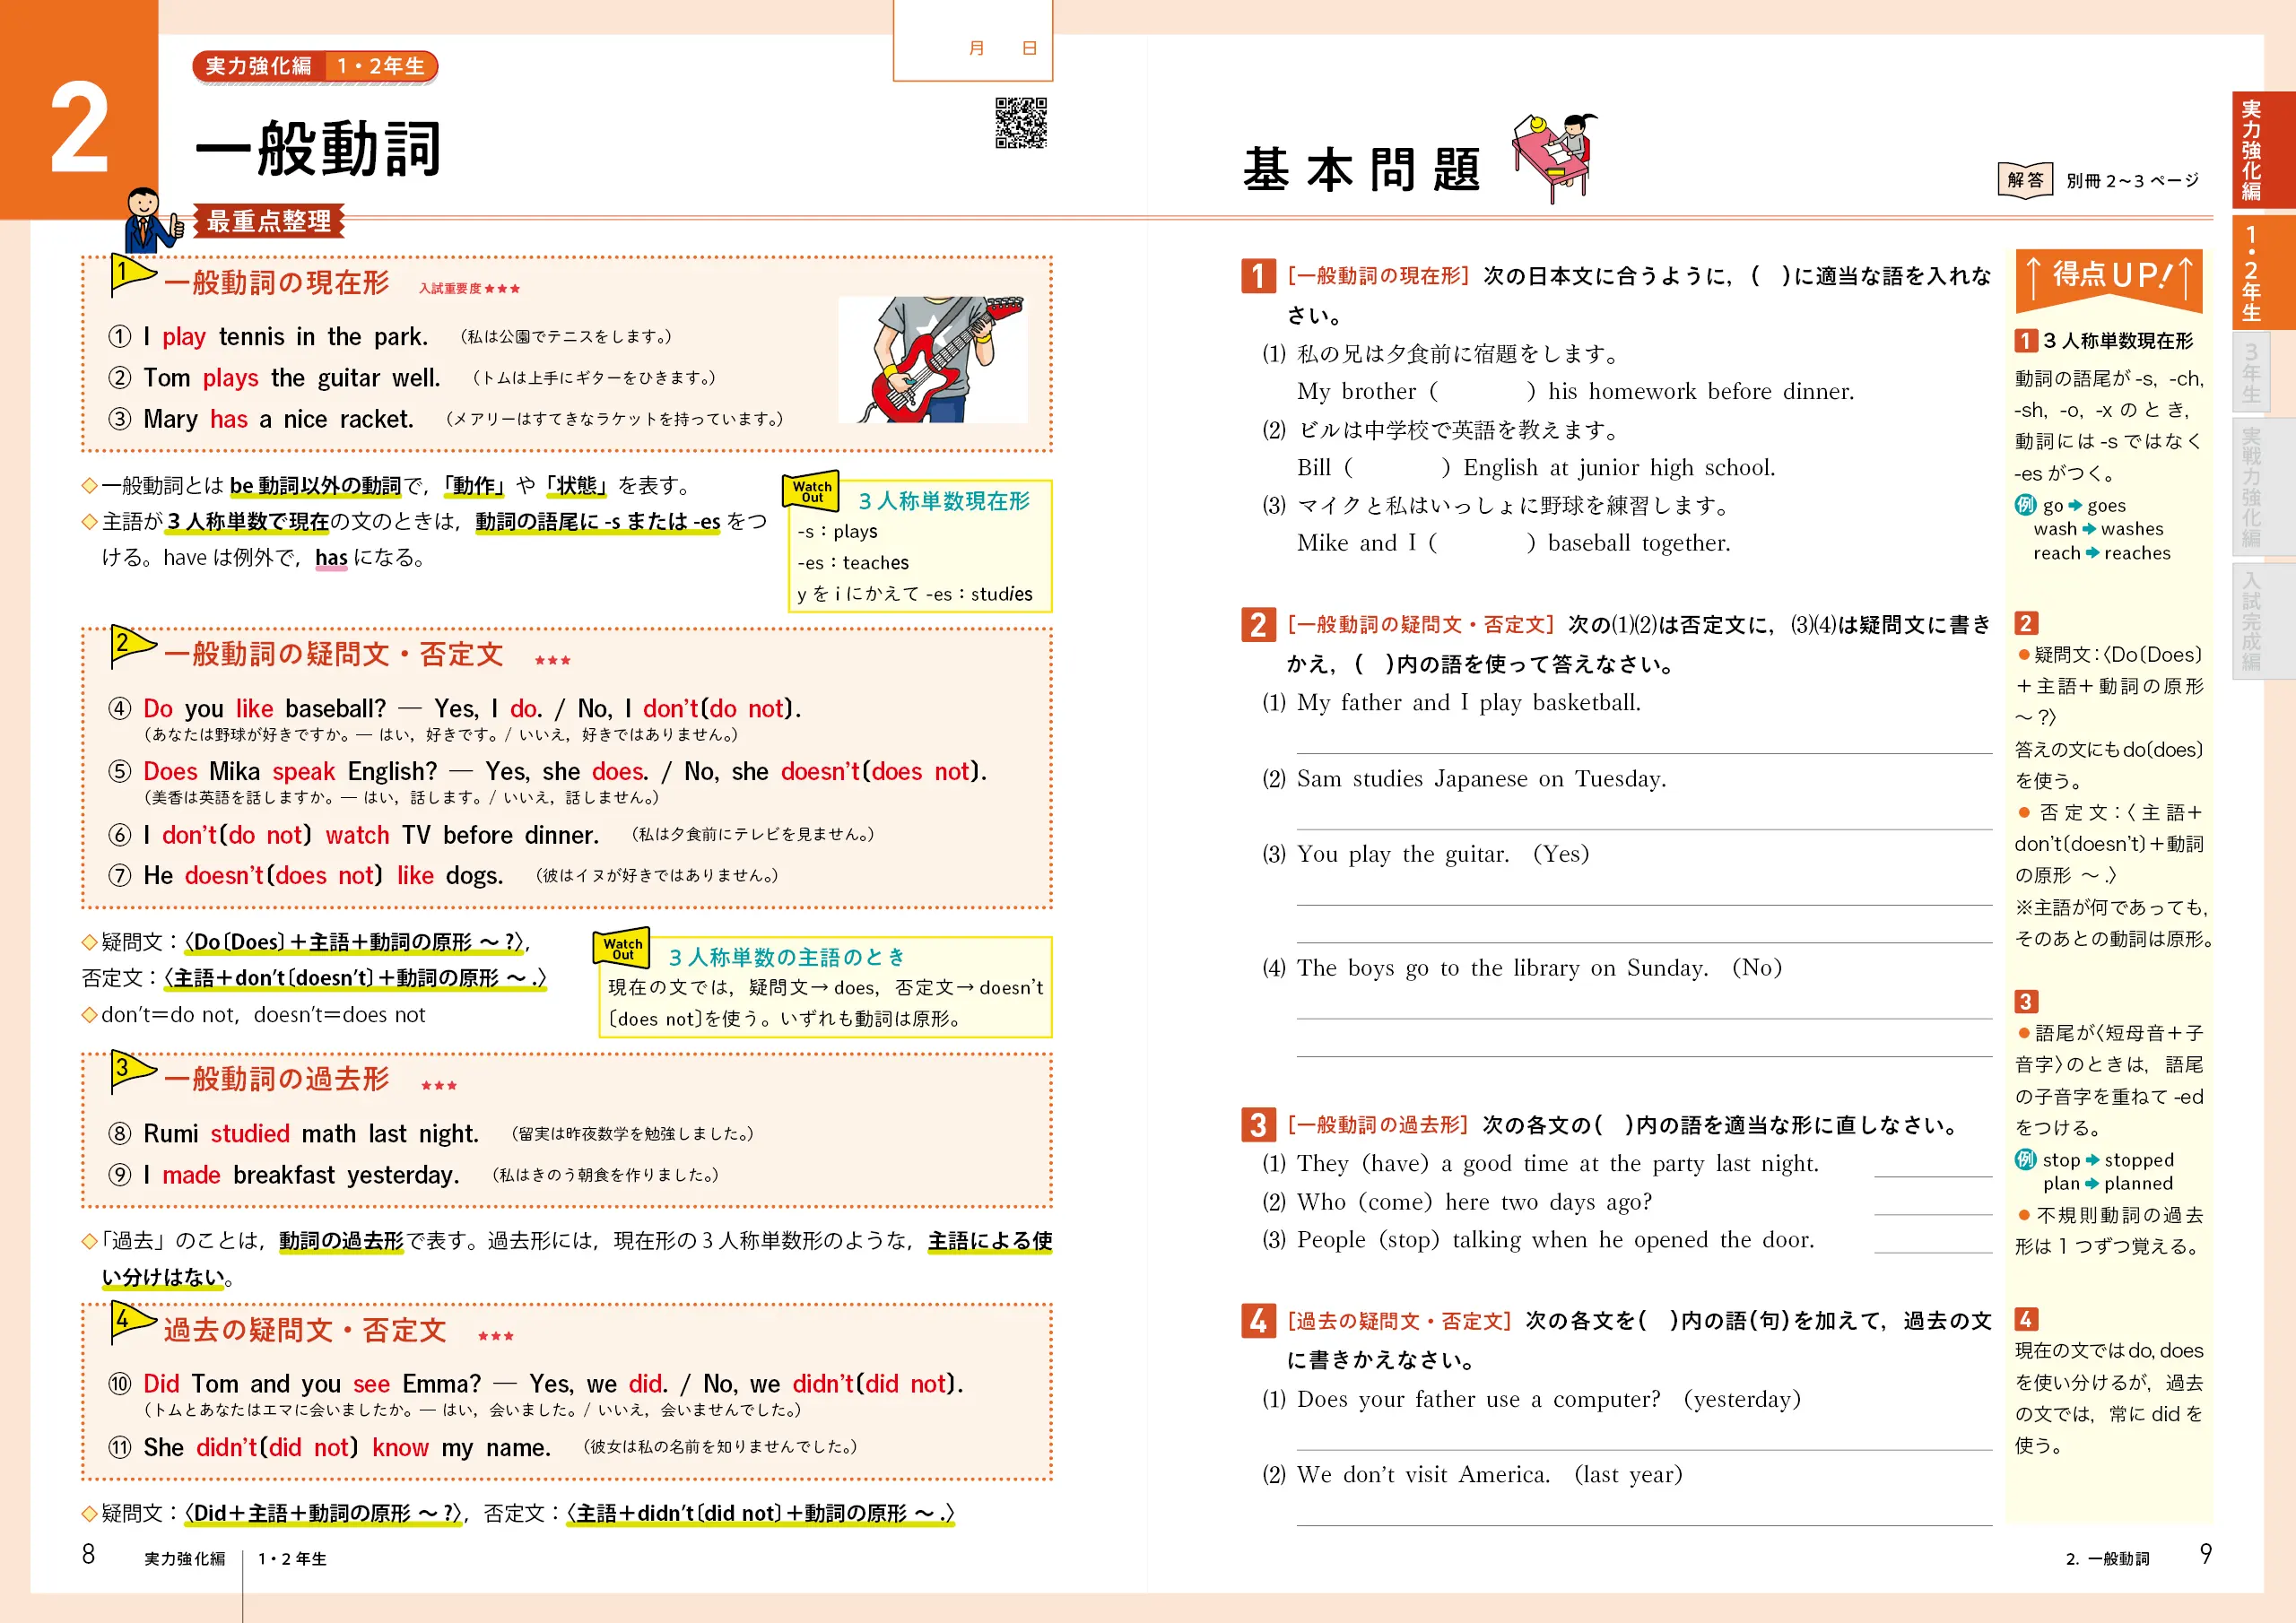
Task: Click blank in Mike and I ( ) baseball
Action: (x=1482, y=543)
